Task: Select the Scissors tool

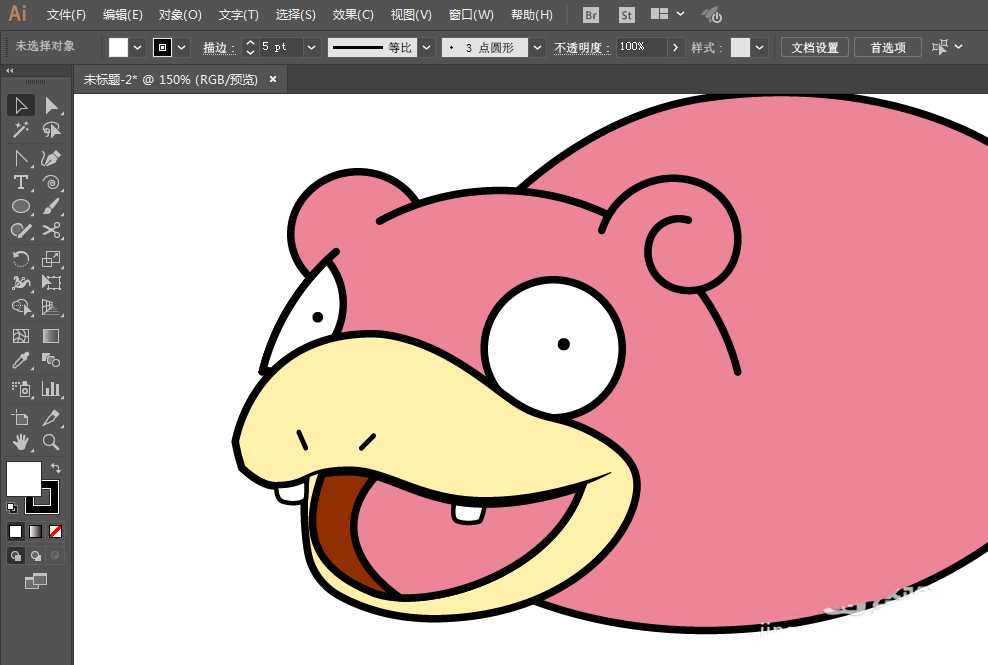Action: (51, 231)
